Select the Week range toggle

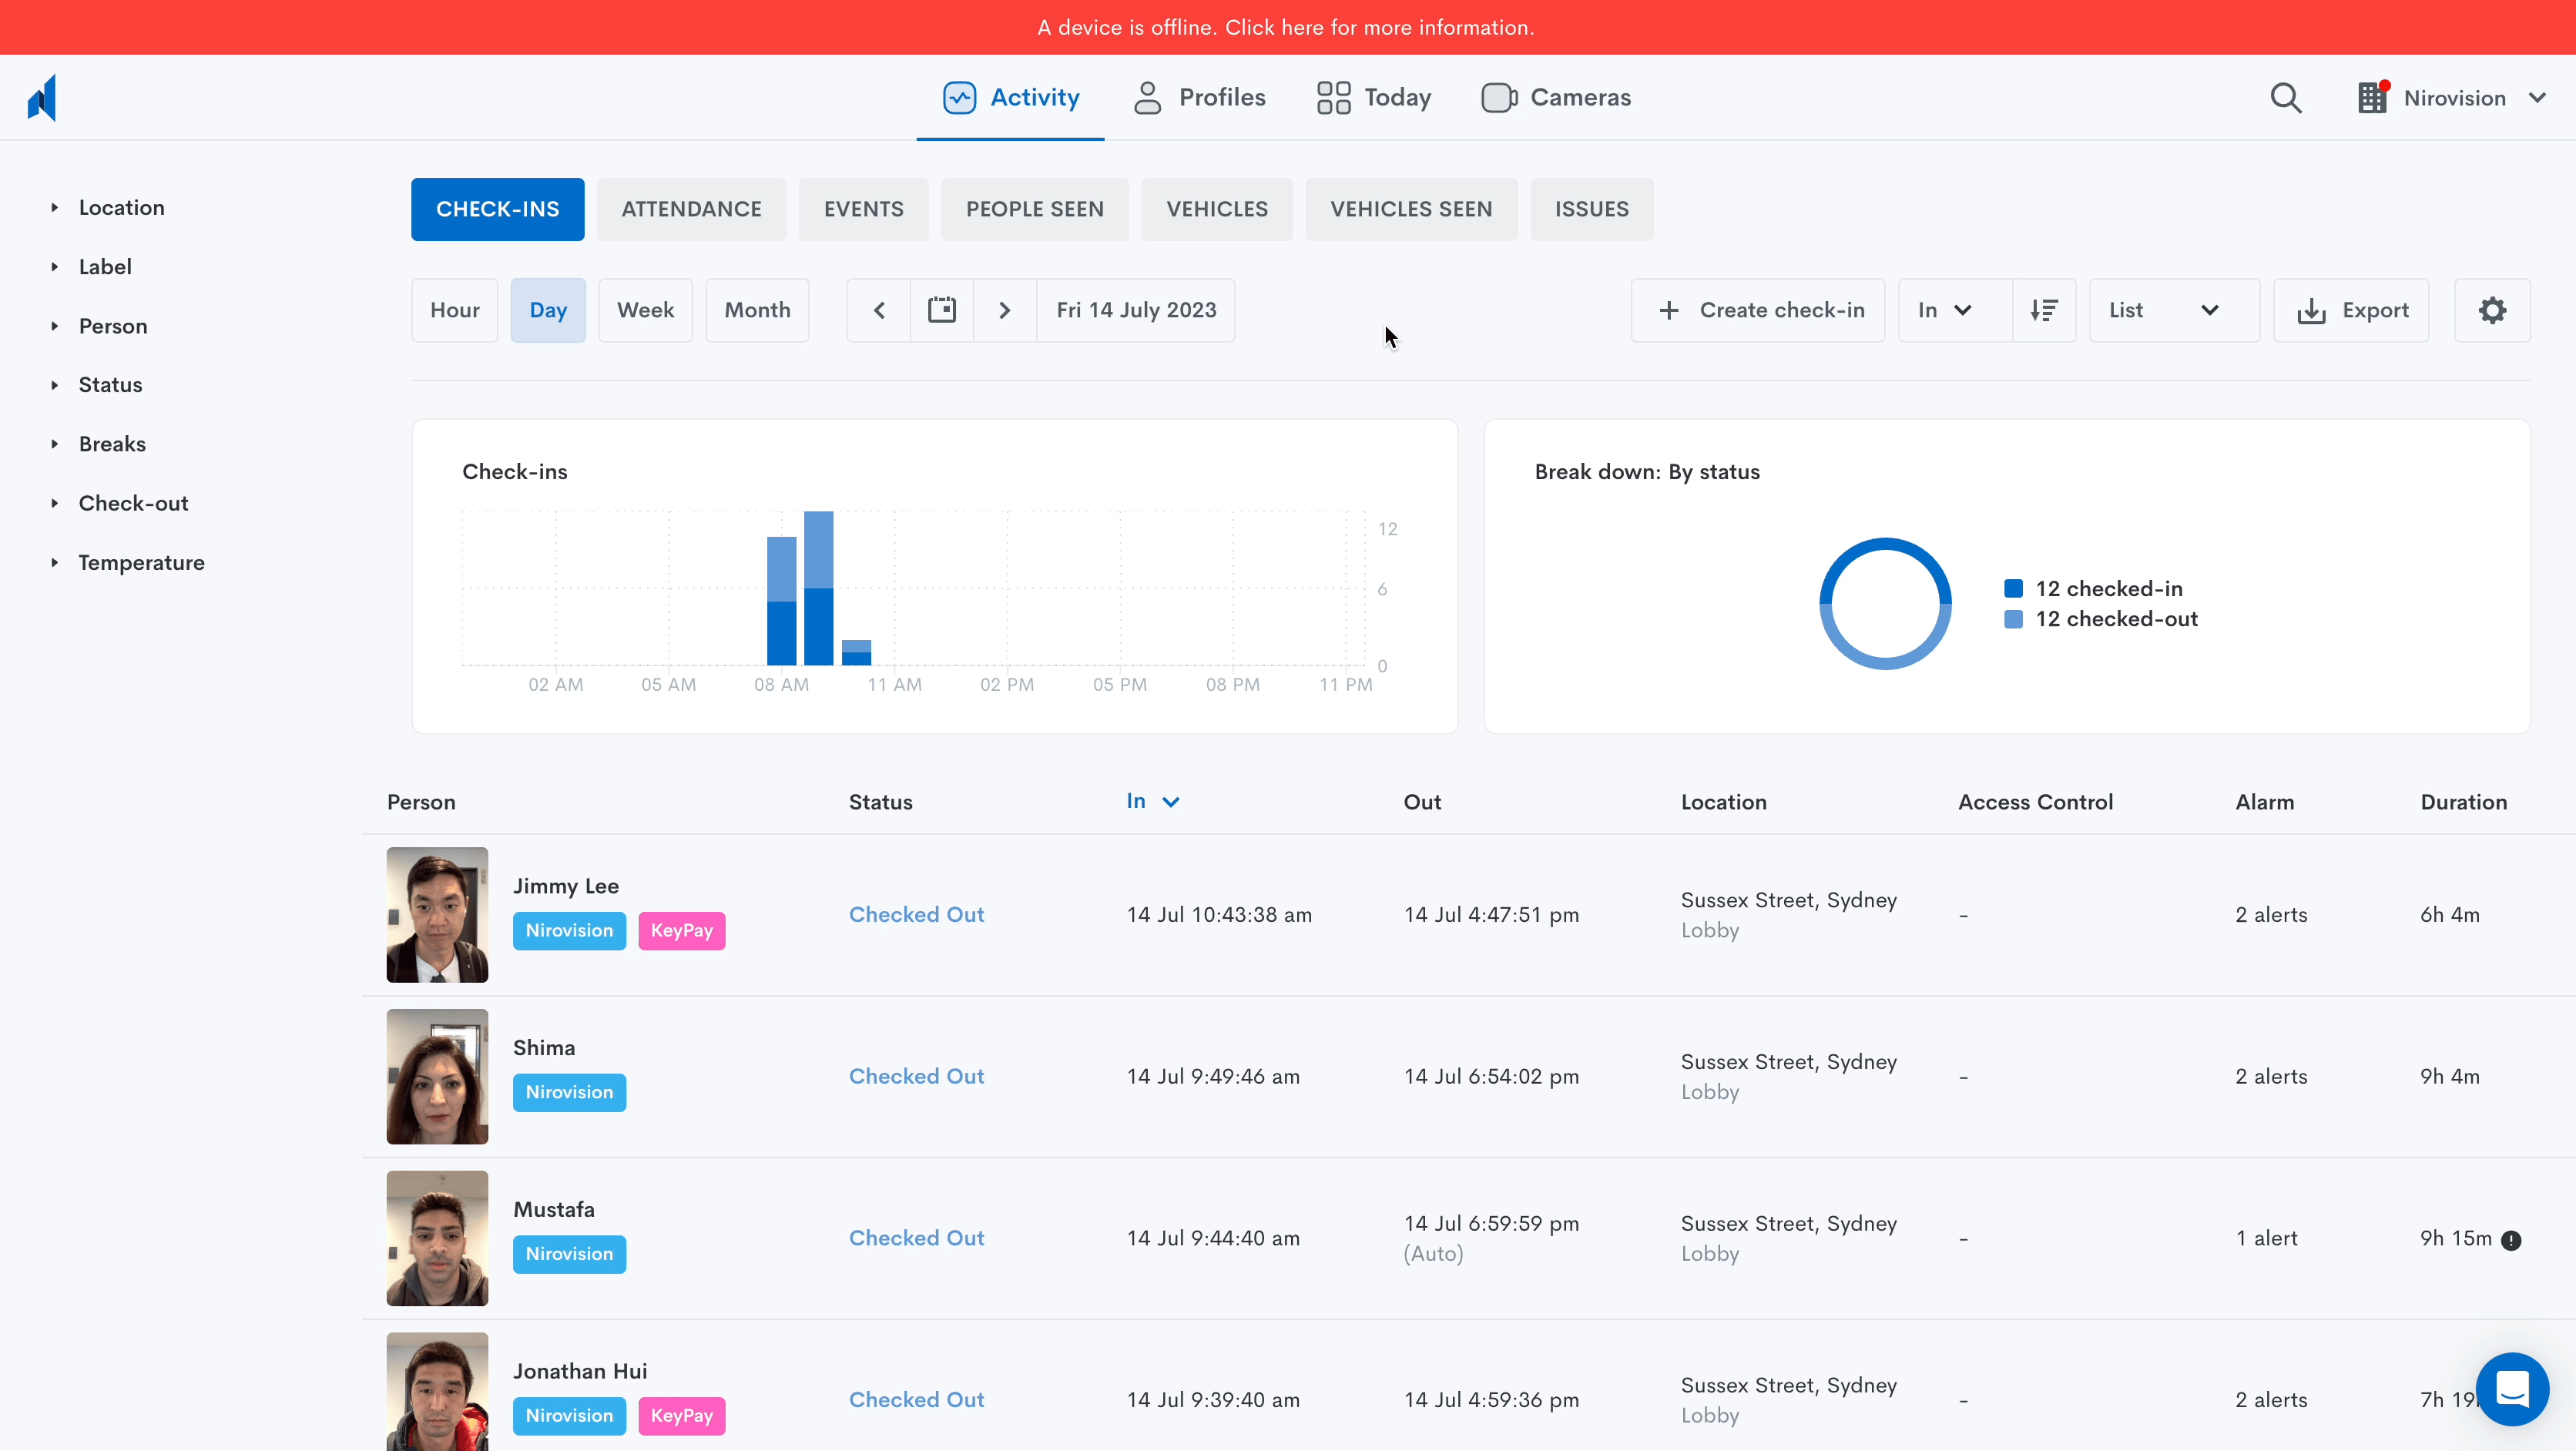(x=645, y=310)
